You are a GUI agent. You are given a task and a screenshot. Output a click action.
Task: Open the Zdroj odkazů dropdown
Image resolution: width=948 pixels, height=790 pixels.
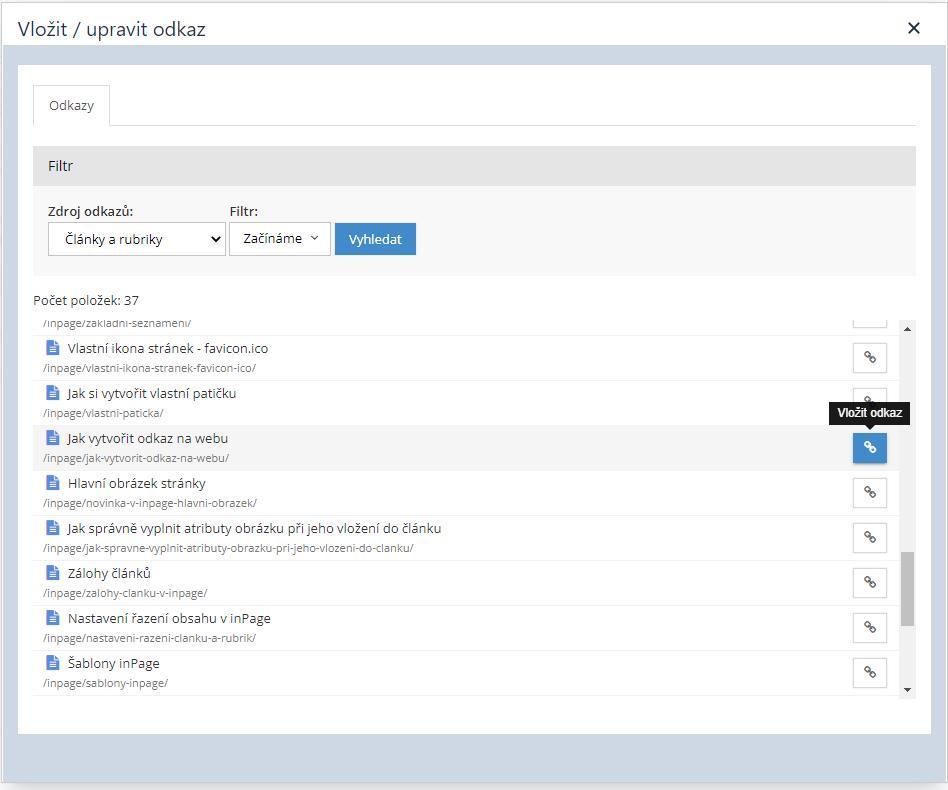(x=136, y=239)
